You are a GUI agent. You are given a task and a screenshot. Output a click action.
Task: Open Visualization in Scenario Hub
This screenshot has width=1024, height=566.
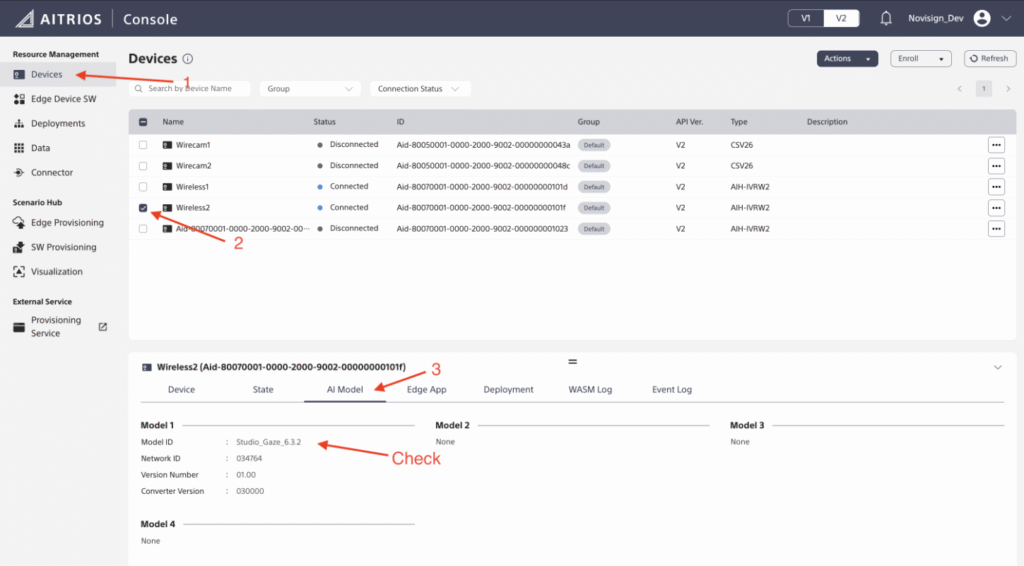(x=56, y=271)
